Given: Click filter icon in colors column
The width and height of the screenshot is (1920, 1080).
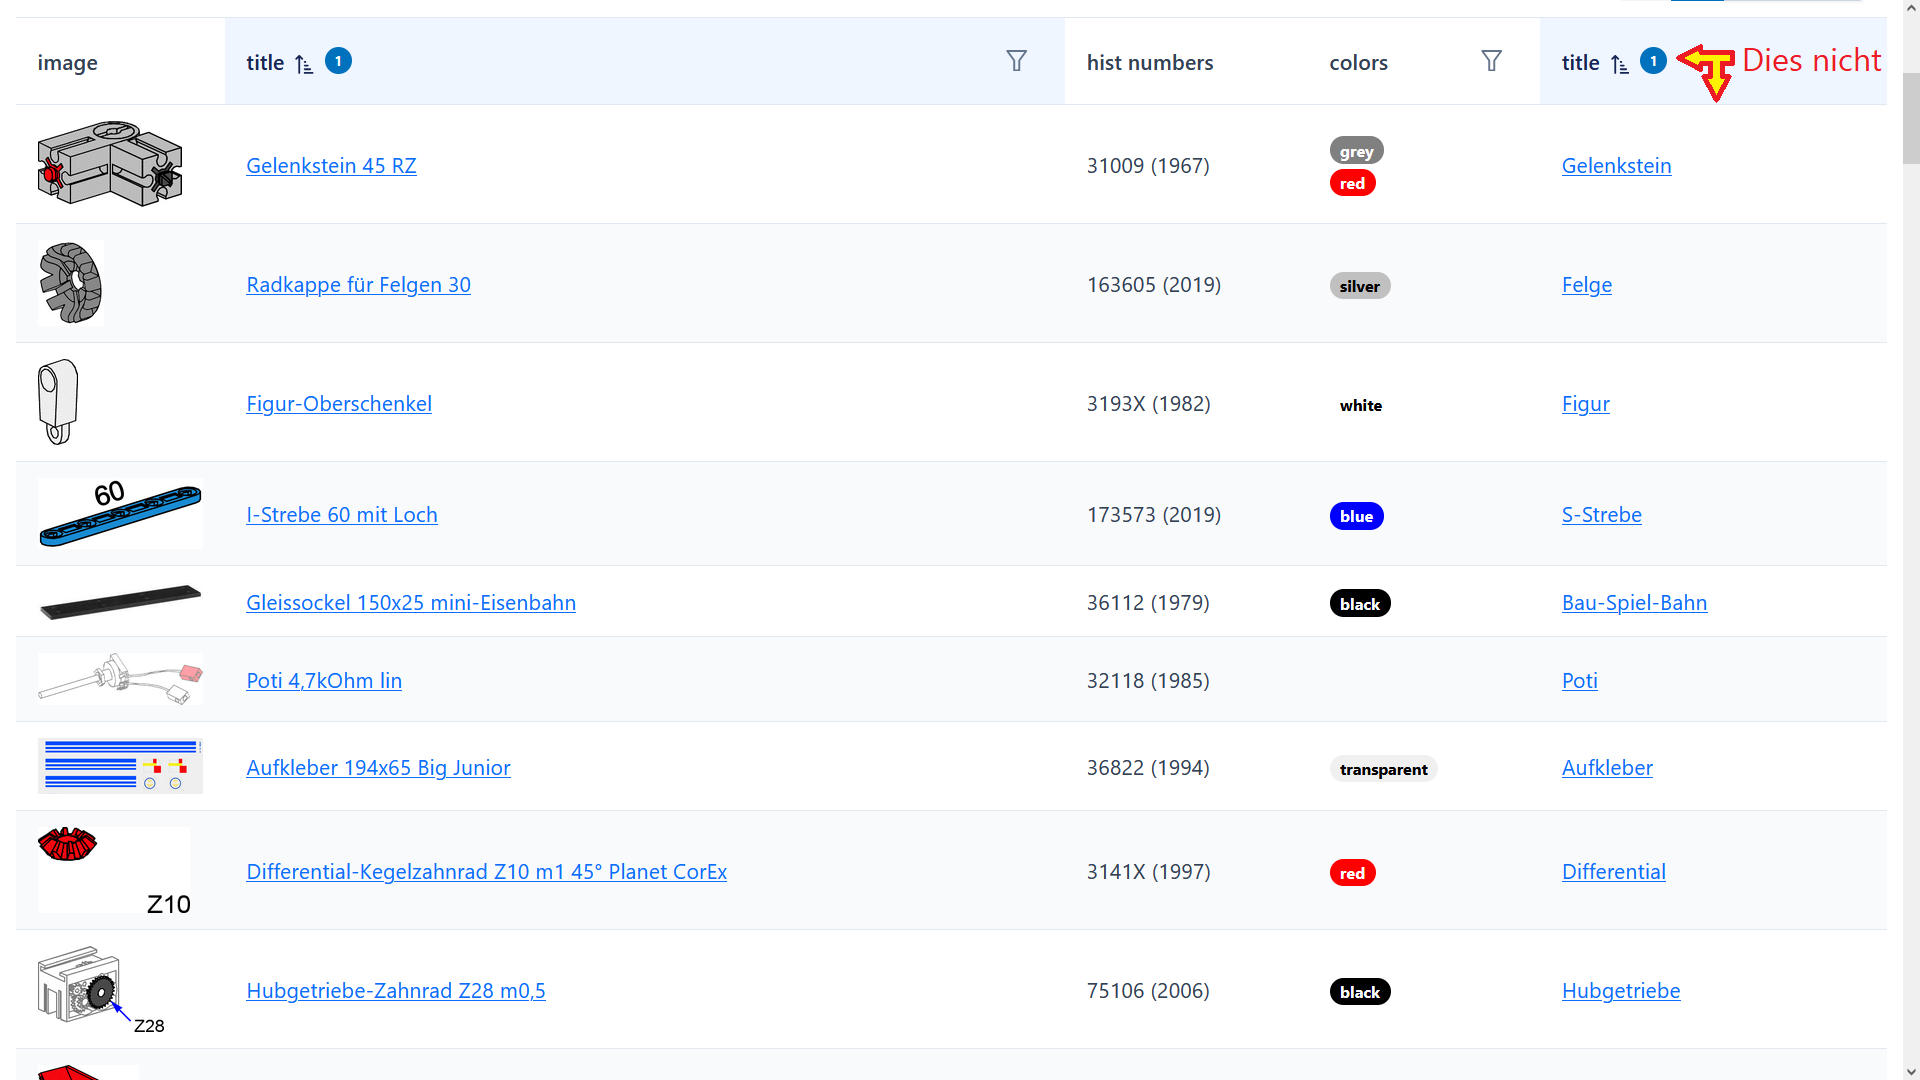Looking at the screenshot, I should coord(1491,61).
